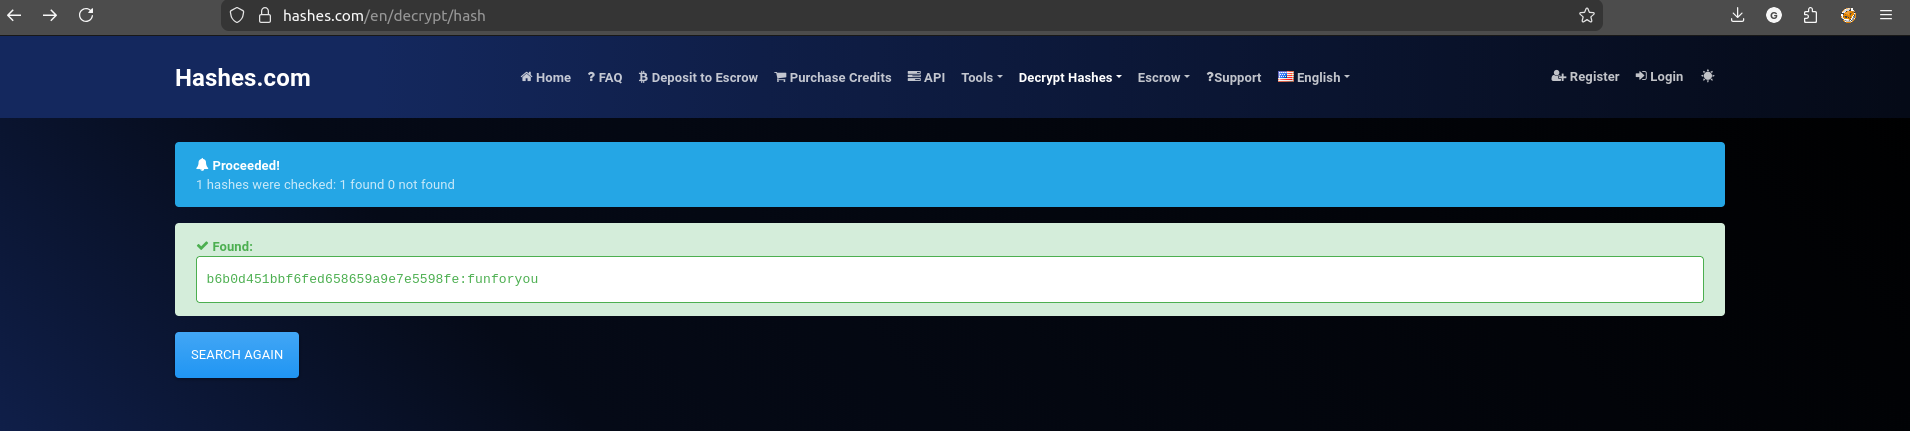Click the shield tracking protection icon
Image resolution: width=1910 pixels, height=431 pixels.
(x=237, y=15)
